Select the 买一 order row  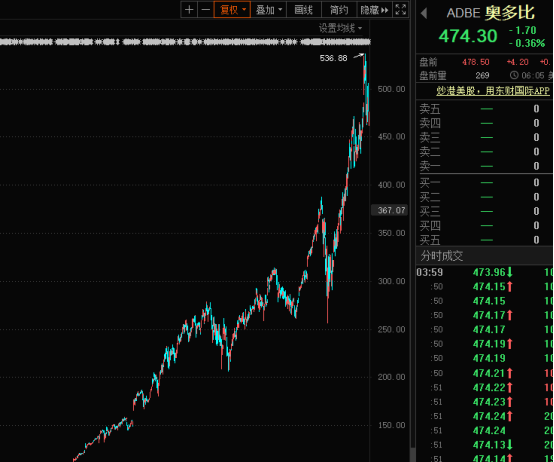click(484, 183)
